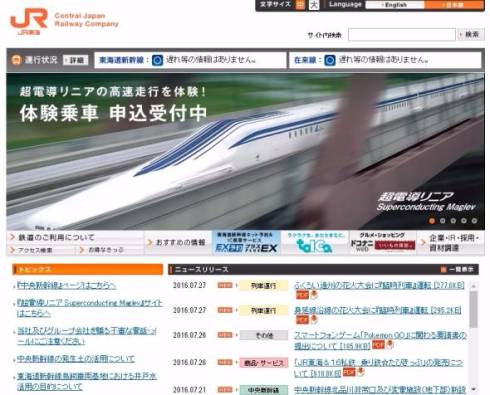The image size is (490, 395).
Task: Open JR東海&16私鉄 乗り鉄☆たびきっぷ news link
Action: [379, 368]
